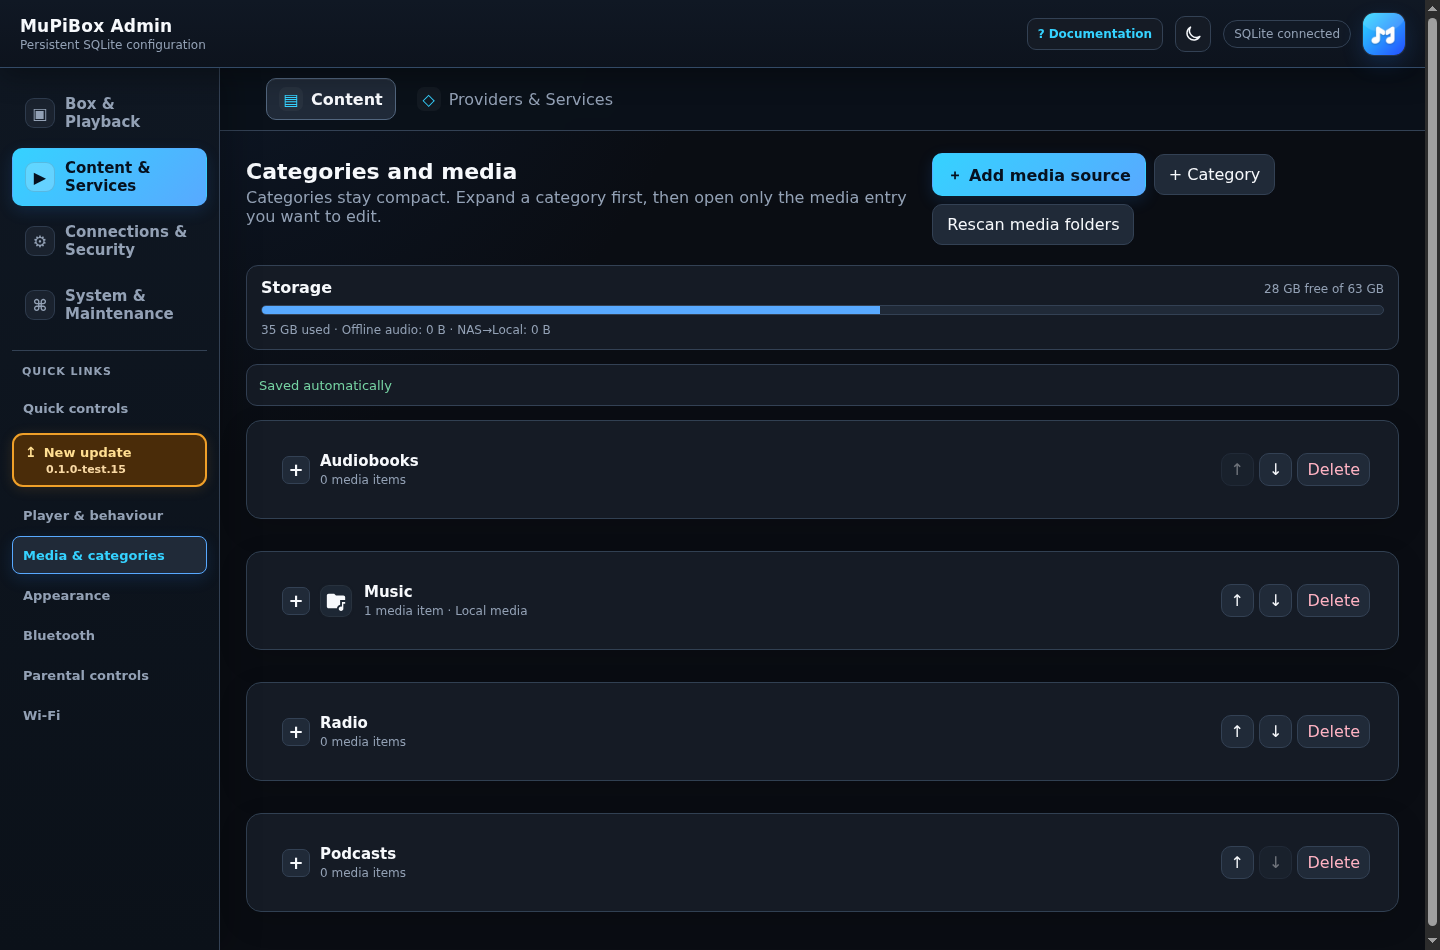Click the Storage usage progress bar

(822, 310)
